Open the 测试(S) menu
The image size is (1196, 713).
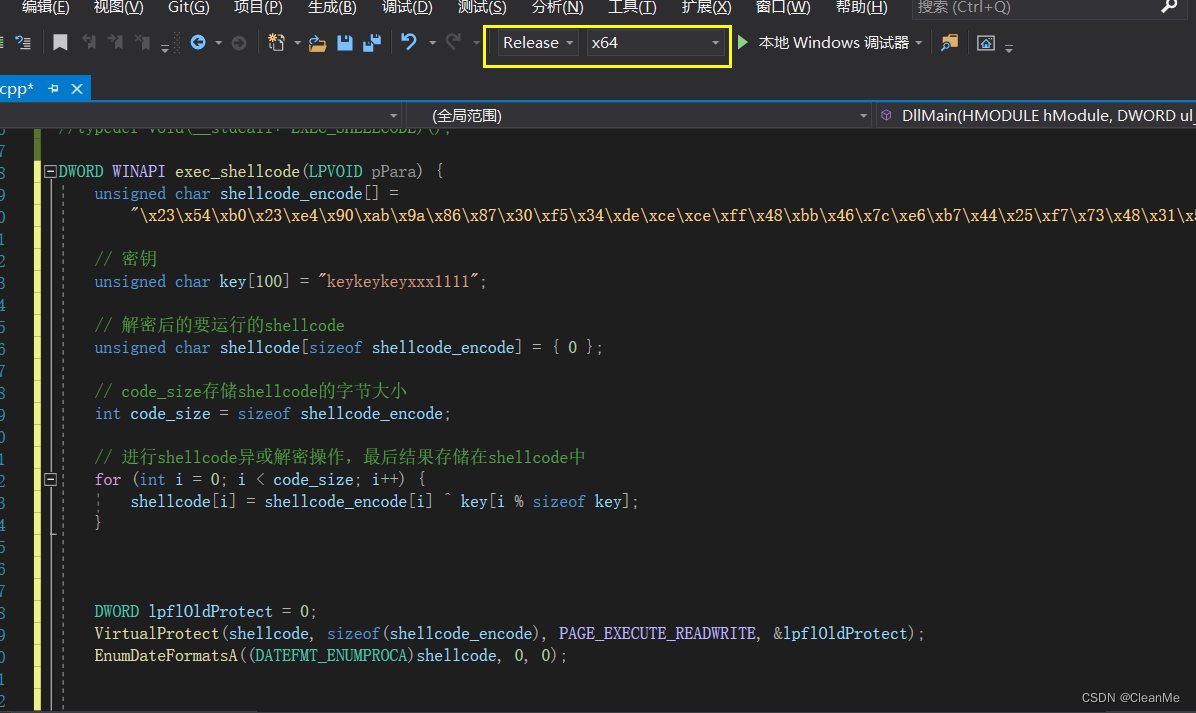[481, 8]
